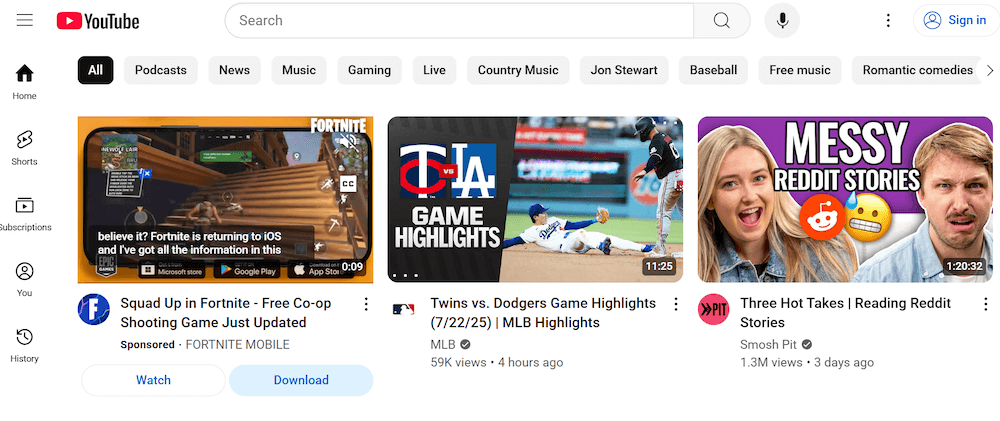
Task: Open Shorts from the sidebar
Action: click(24, 147)
